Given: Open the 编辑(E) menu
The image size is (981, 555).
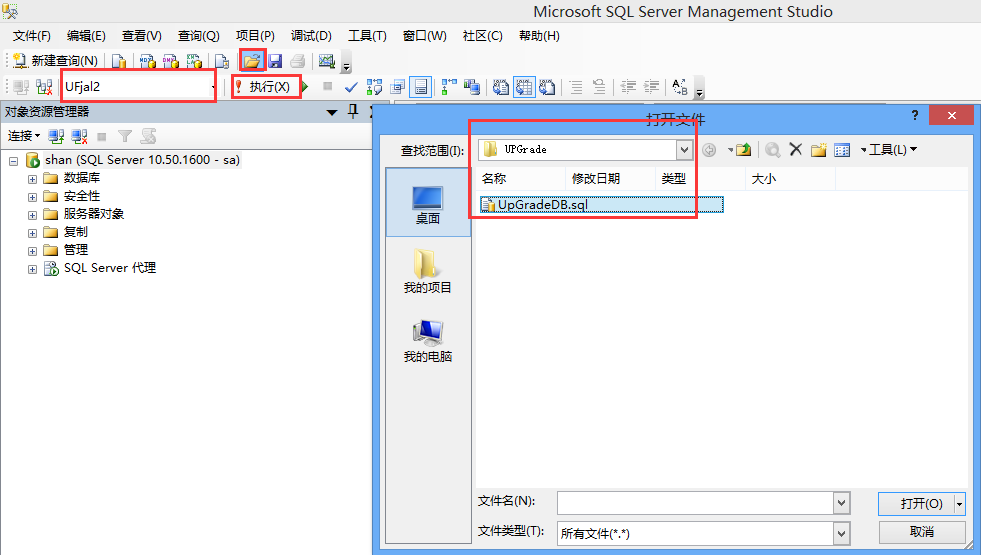Looking at the screenshot, I should click(x=86, y=36).
